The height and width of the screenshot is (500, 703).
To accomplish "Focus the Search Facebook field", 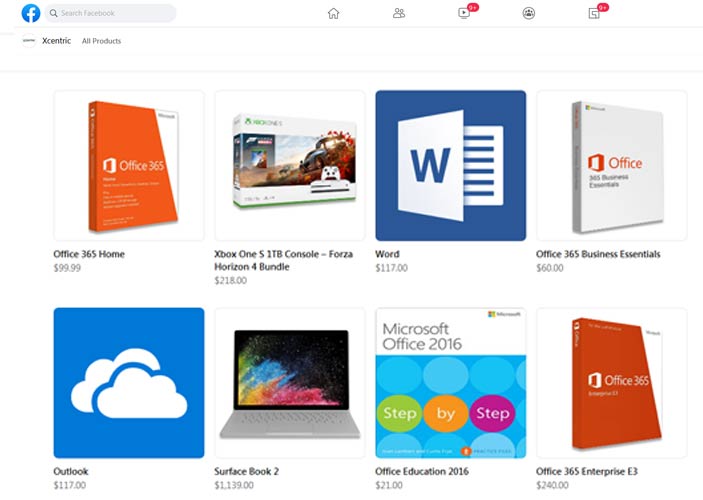I will click(x=110, y=13).
